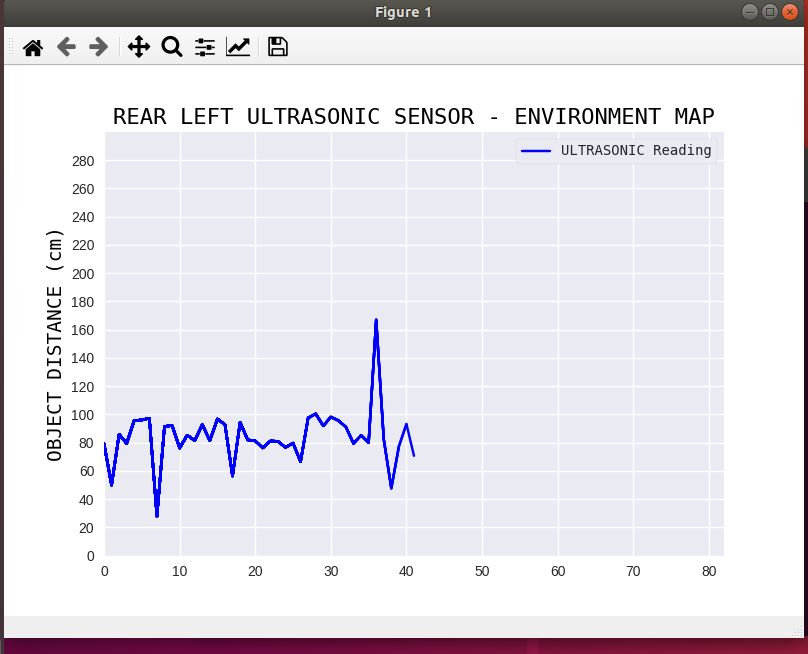Click the x-axis tick label 30
Screen dimensions: 808x654
(x=331, y=572)
